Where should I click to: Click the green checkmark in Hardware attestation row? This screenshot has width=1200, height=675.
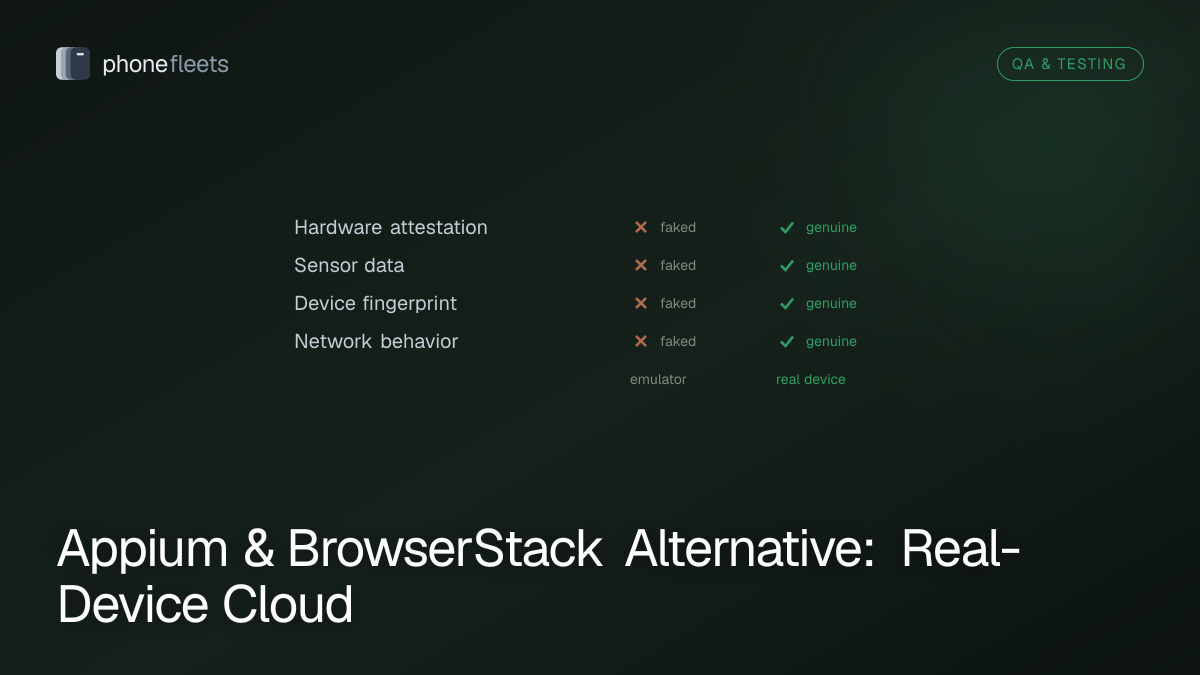click(x=787, y=227)
